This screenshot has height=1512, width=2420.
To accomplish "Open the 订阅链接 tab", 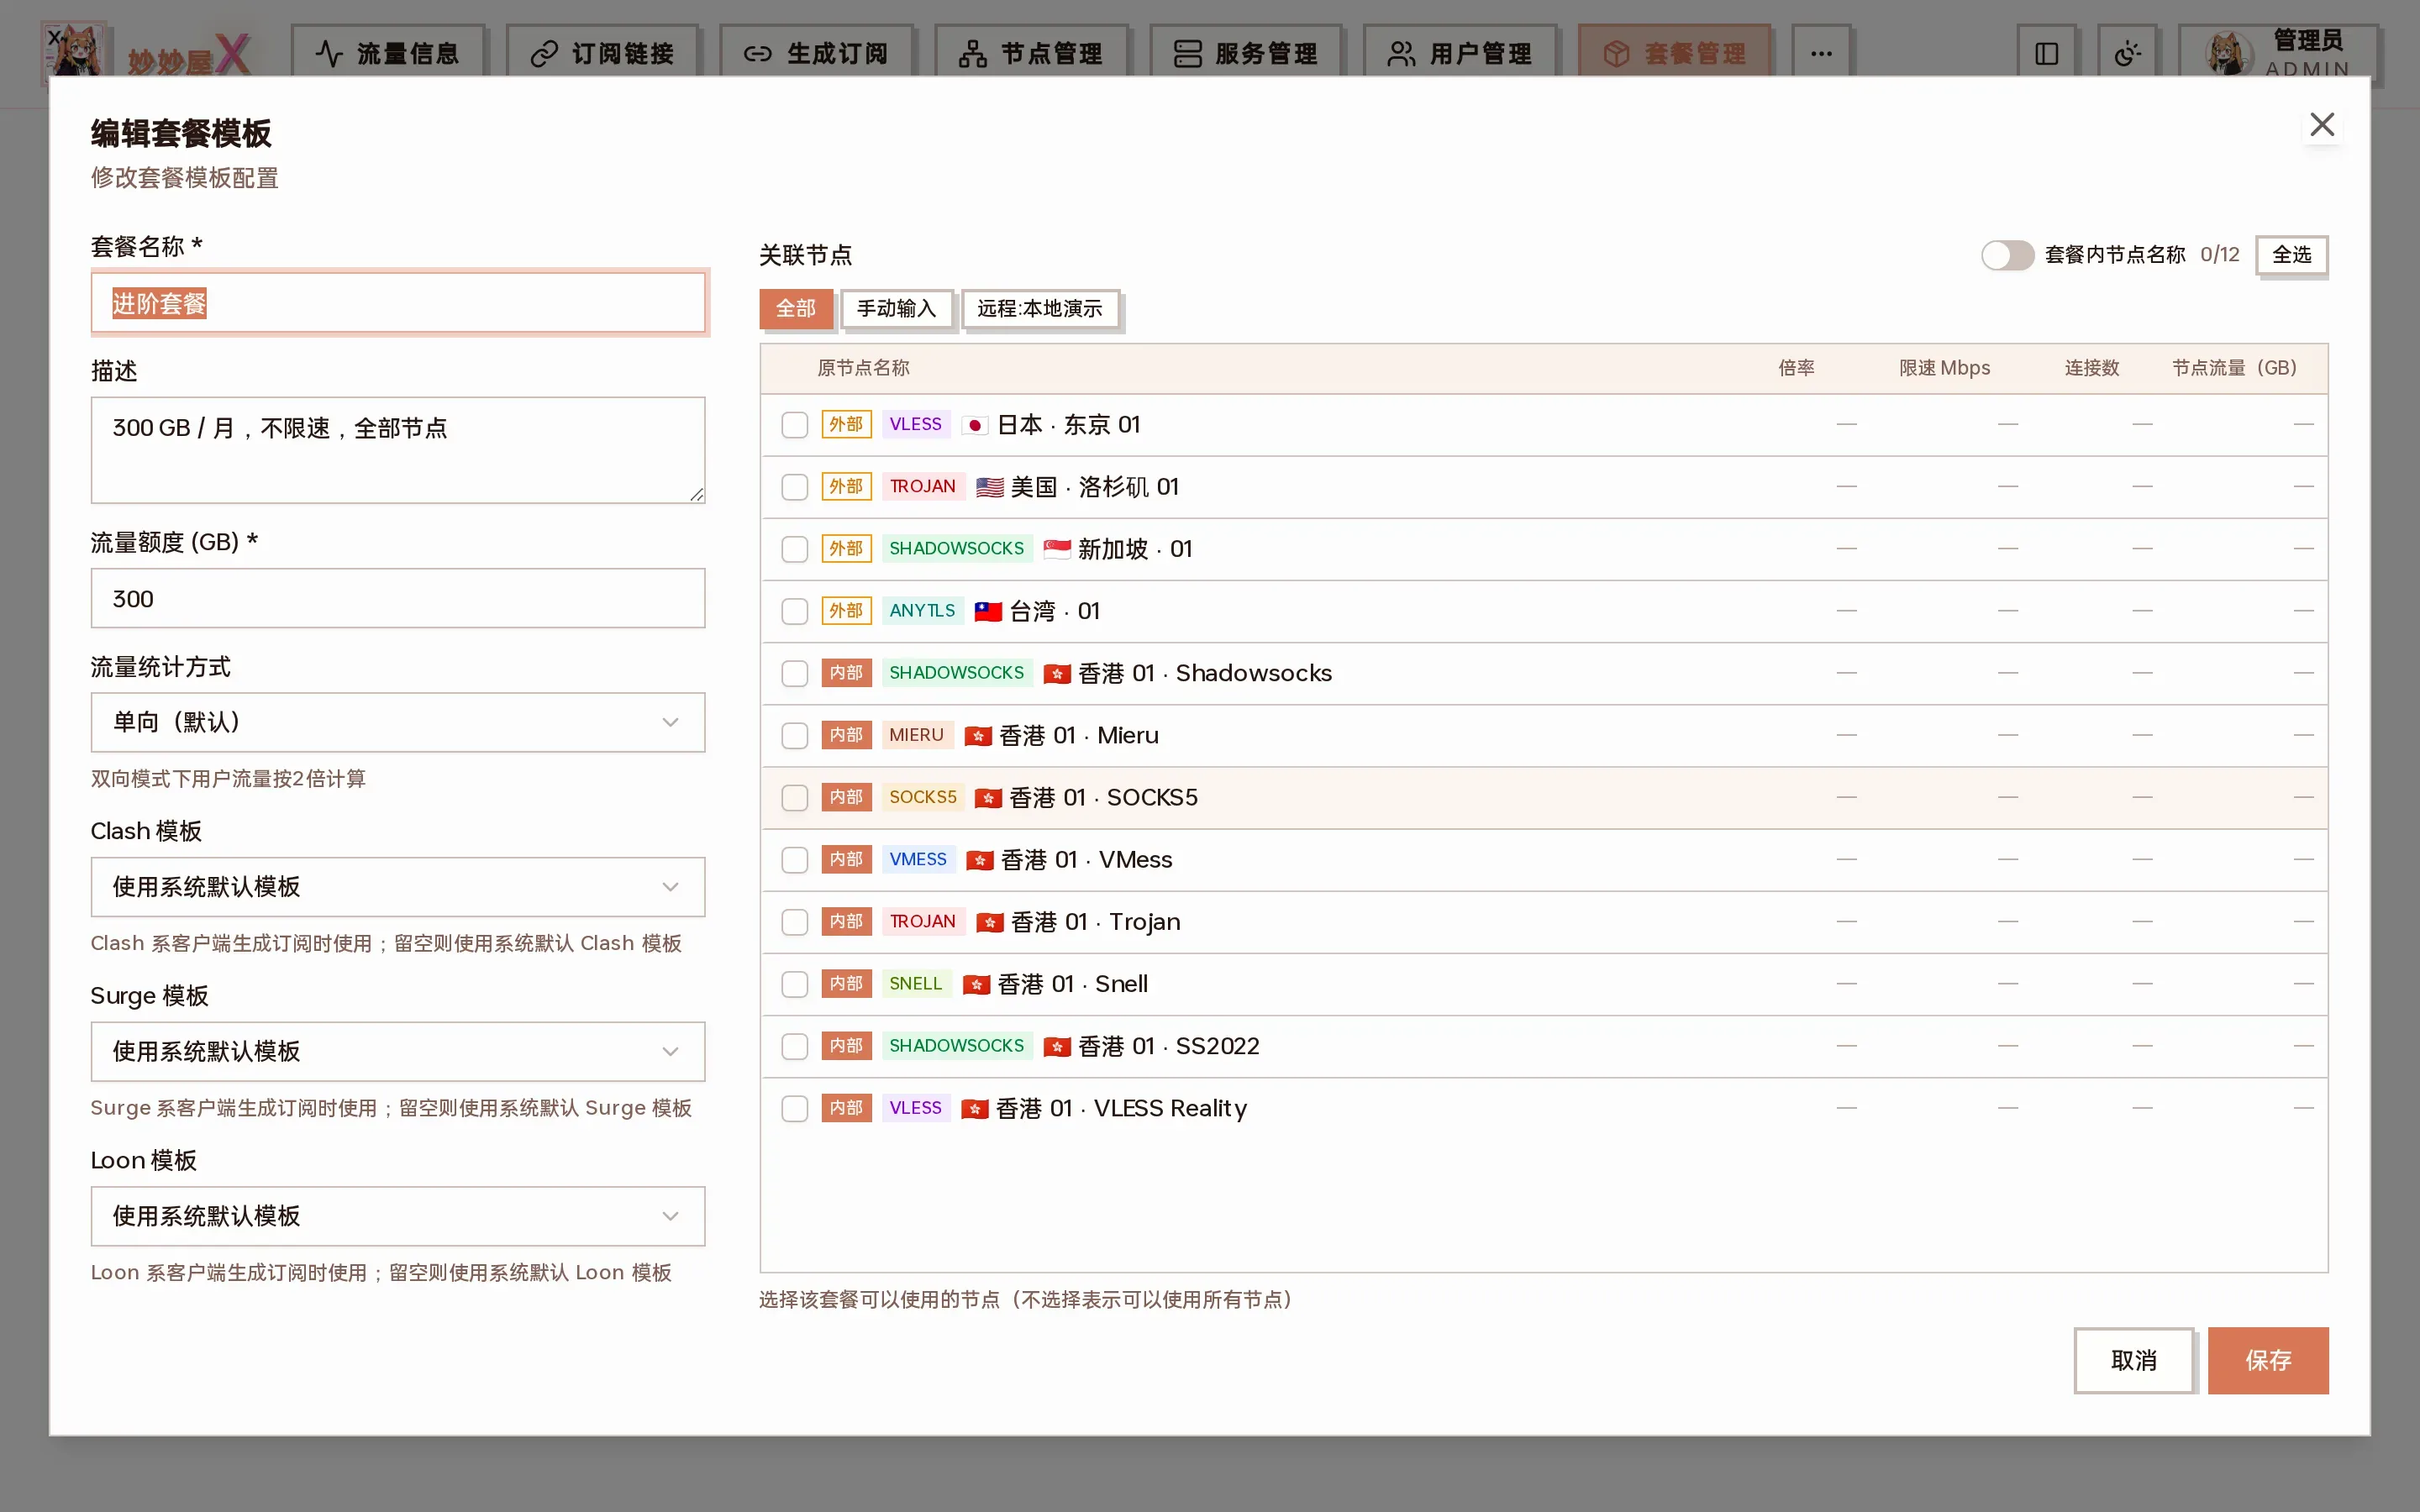I will point(603,53).
